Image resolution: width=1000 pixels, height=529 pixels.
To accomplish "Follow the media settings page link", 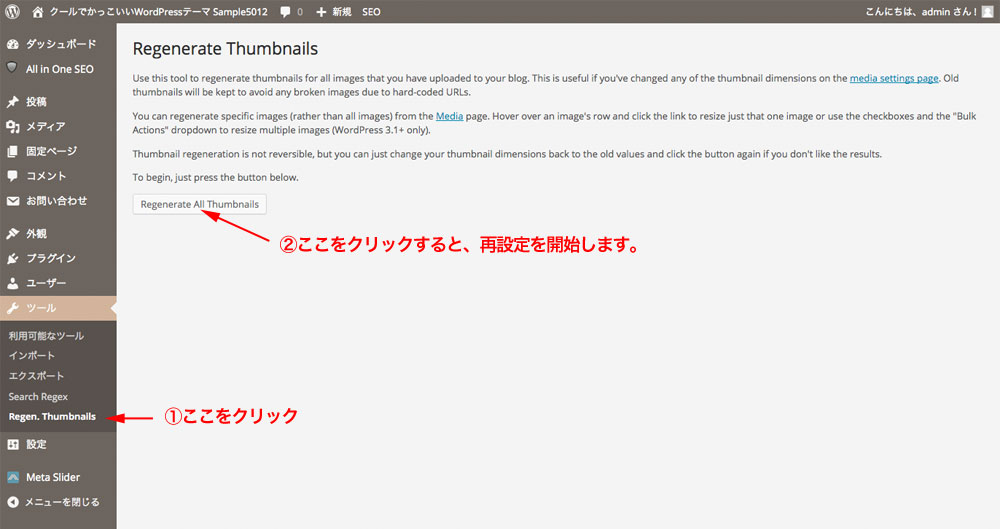I will 893,78.
